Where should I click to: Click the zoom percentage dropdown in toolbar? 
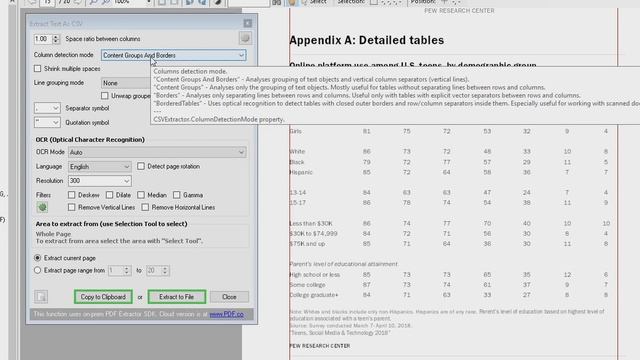click(x=132, y=2)
